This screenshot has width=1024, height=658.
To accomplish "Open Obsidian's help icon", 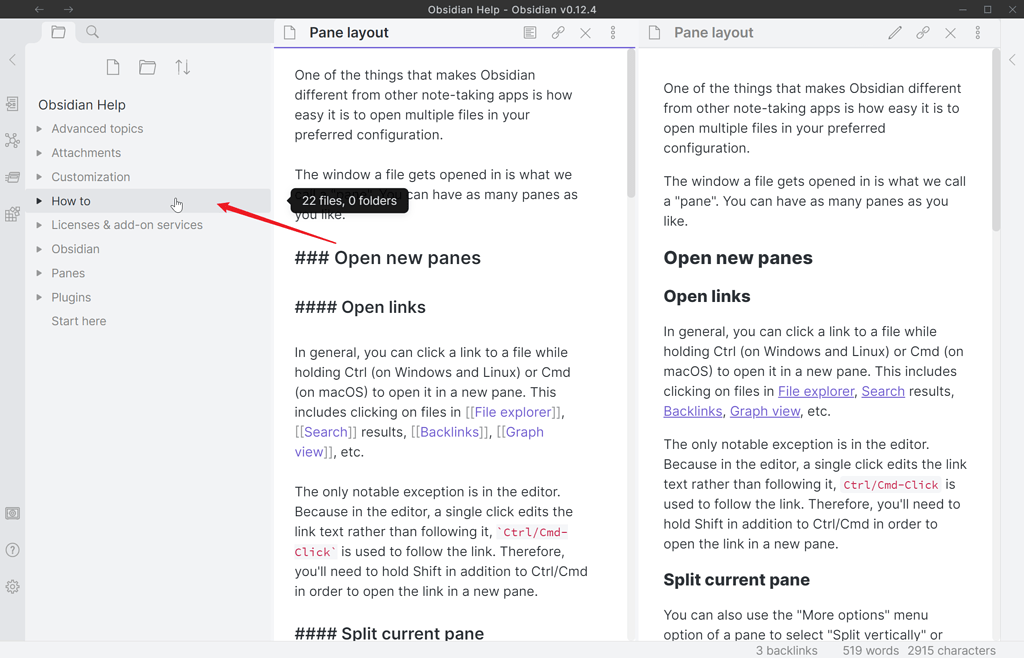I will tap(12, 547).
